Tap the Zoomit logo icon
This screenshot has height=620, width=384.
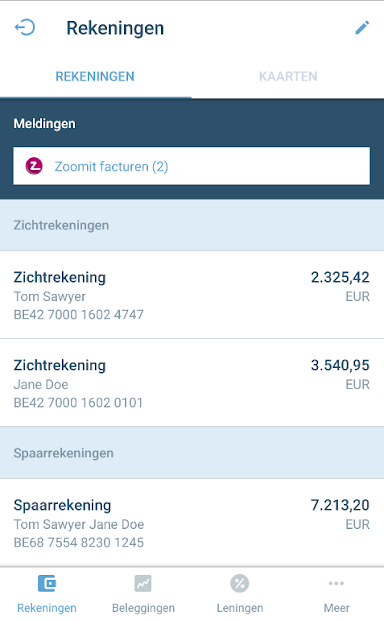click(34, 166)
